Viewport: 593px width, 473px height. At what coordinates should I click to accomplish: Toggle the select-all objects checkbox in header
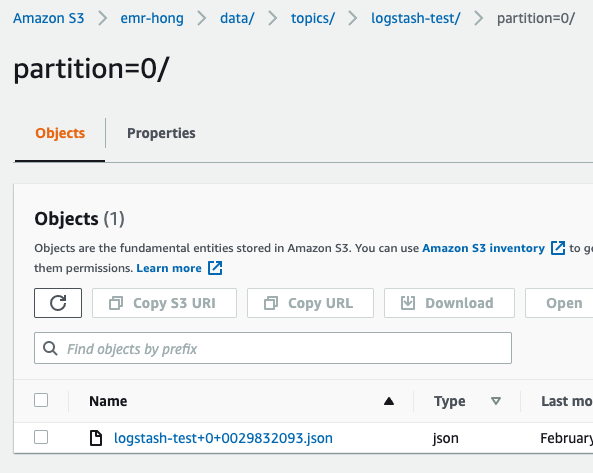(41, 400)
